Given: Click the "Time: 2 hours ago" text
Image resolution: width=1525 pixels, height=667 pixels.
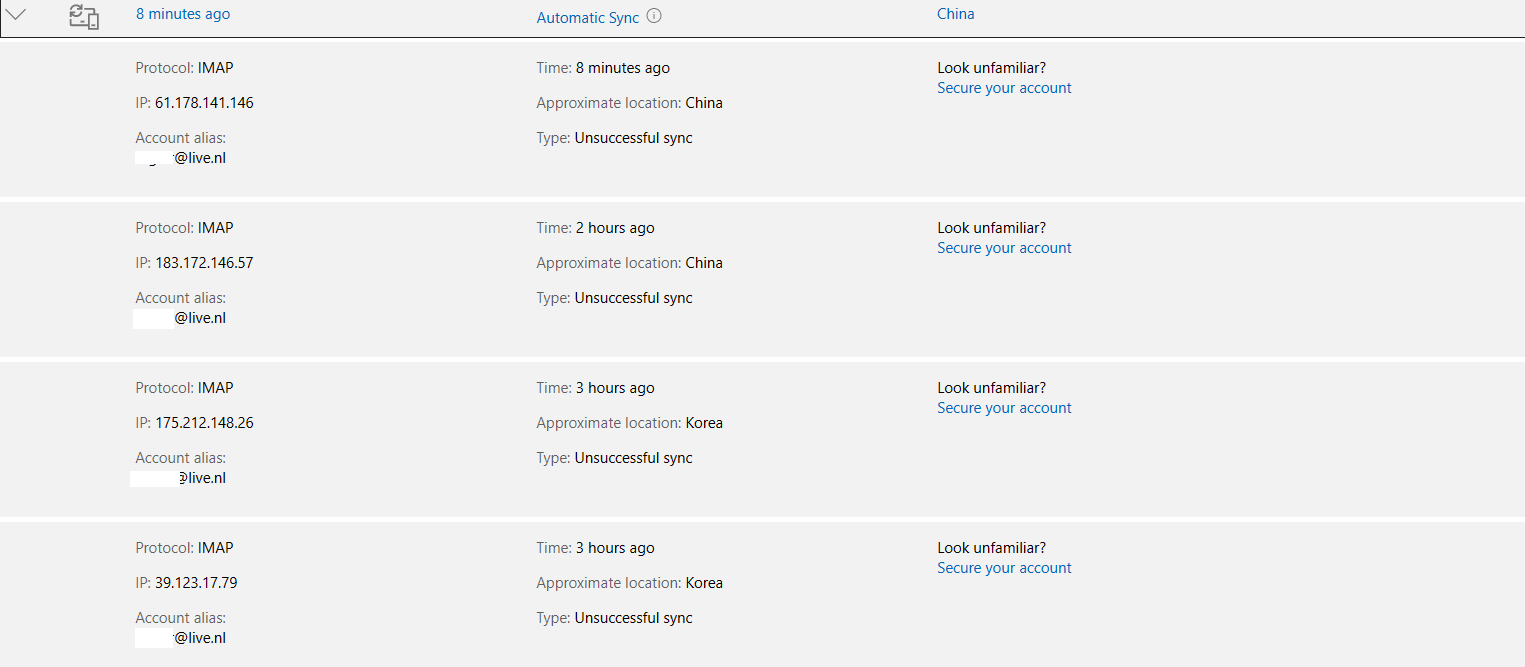Looking at the screenshot, I should click(595, 228).
